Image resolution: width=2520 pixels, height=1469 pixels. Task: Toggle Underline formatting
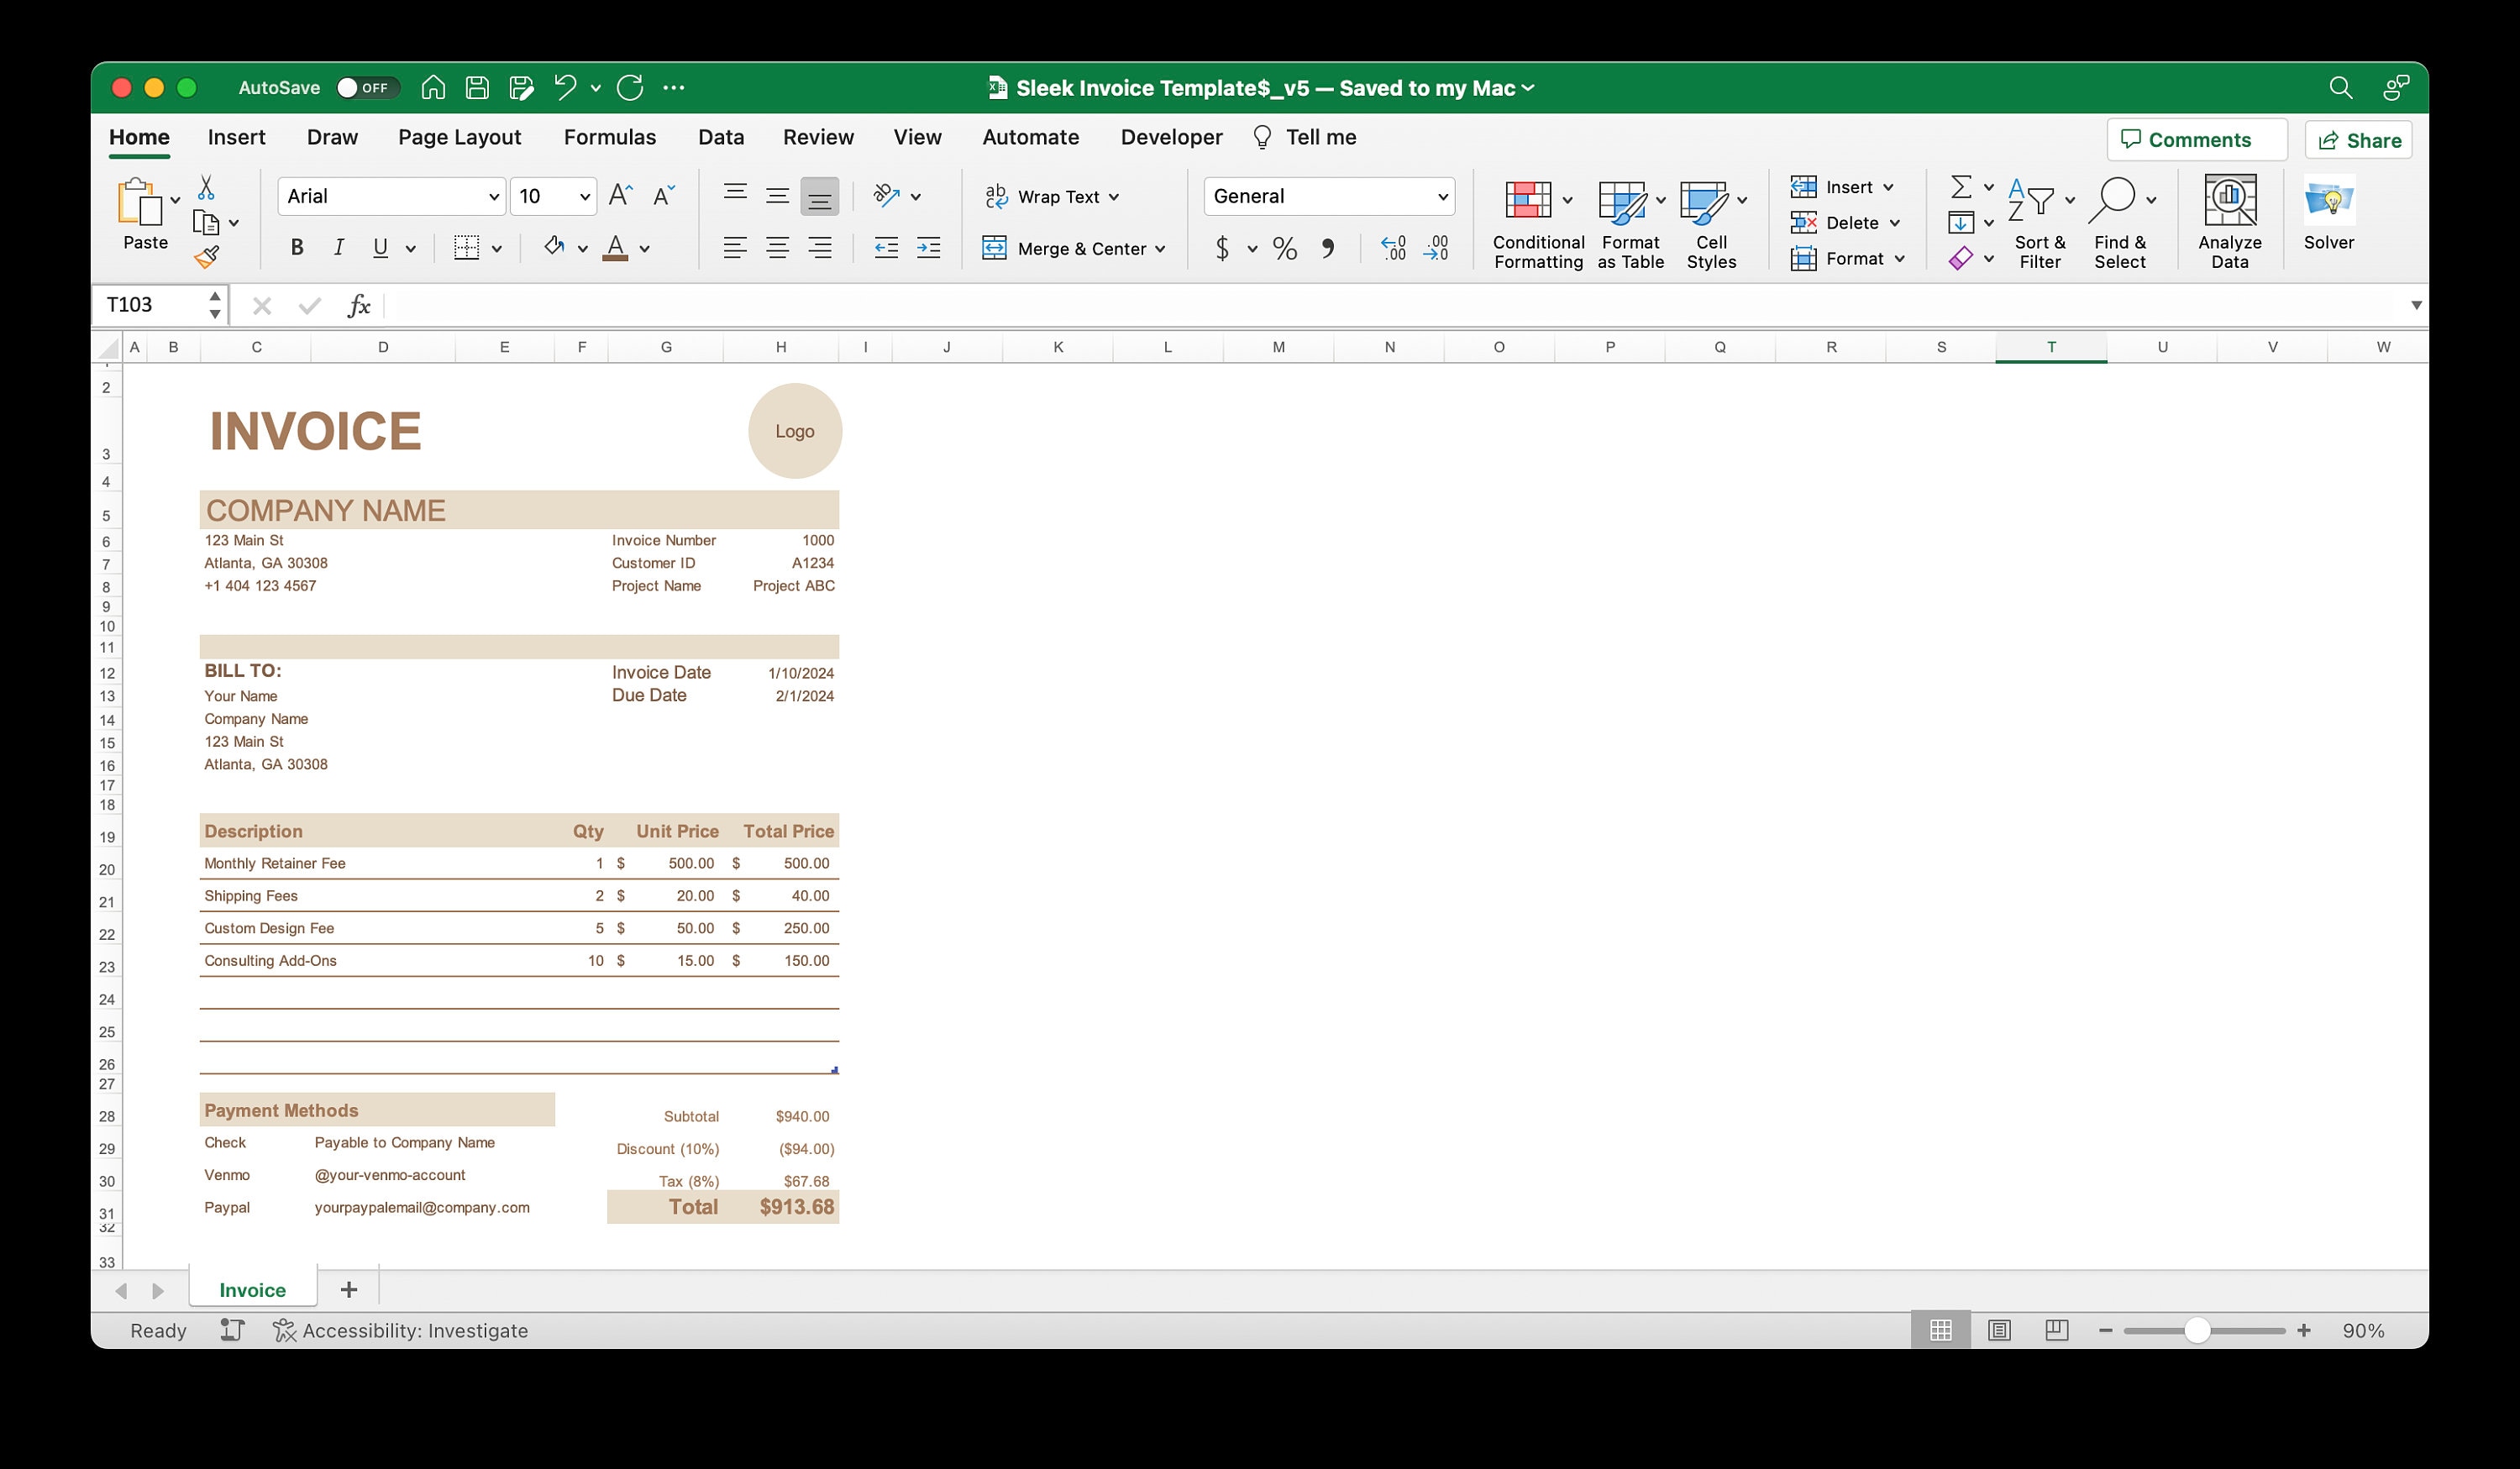click(380, 248)
